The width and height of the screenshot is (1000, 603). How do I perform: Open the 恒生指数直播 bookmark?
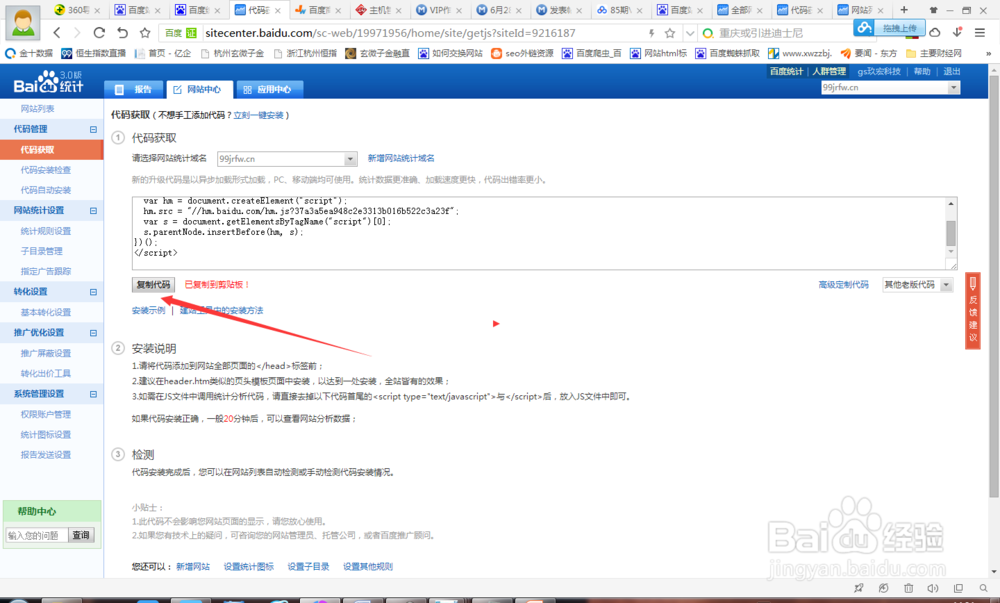pos(94,54)
